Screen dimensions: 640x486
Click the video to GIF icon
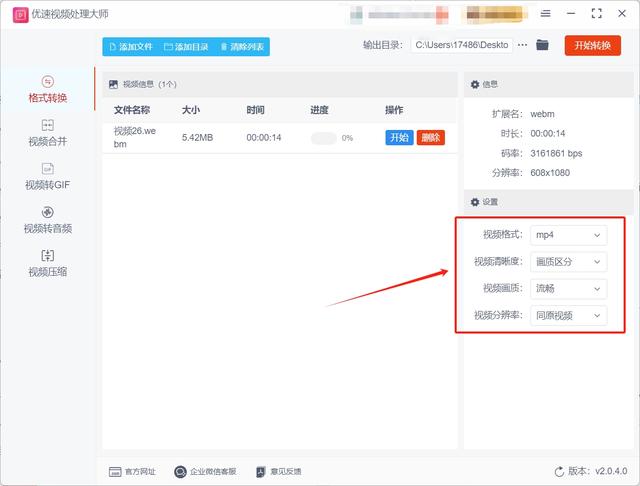(x=48, y=169)
